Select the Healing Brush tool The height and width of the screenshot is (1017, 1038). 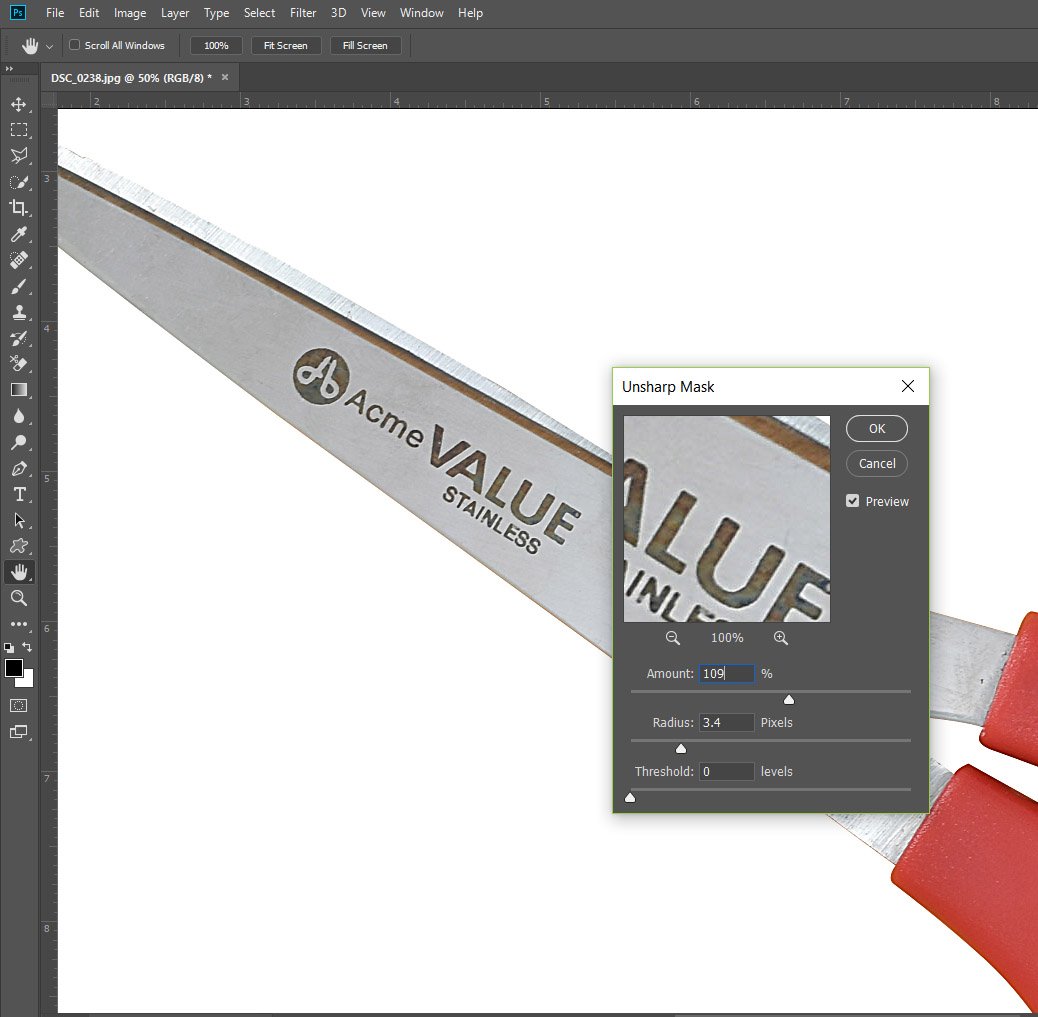tap(19, 260)
